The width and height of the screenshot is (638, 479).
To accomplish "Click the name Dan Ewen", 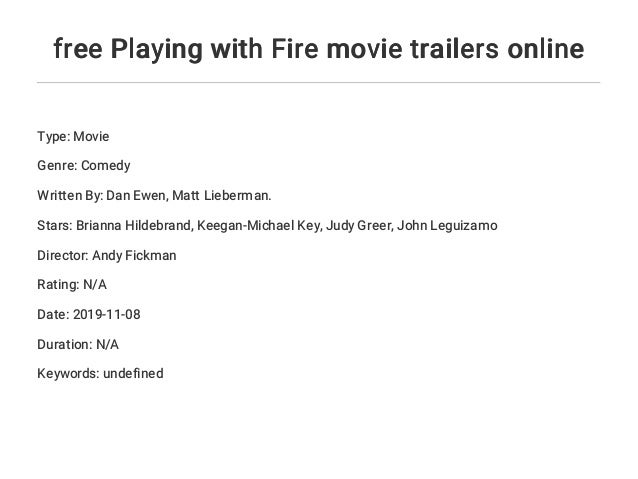I will pyautogui.click(x=136, y=196).
